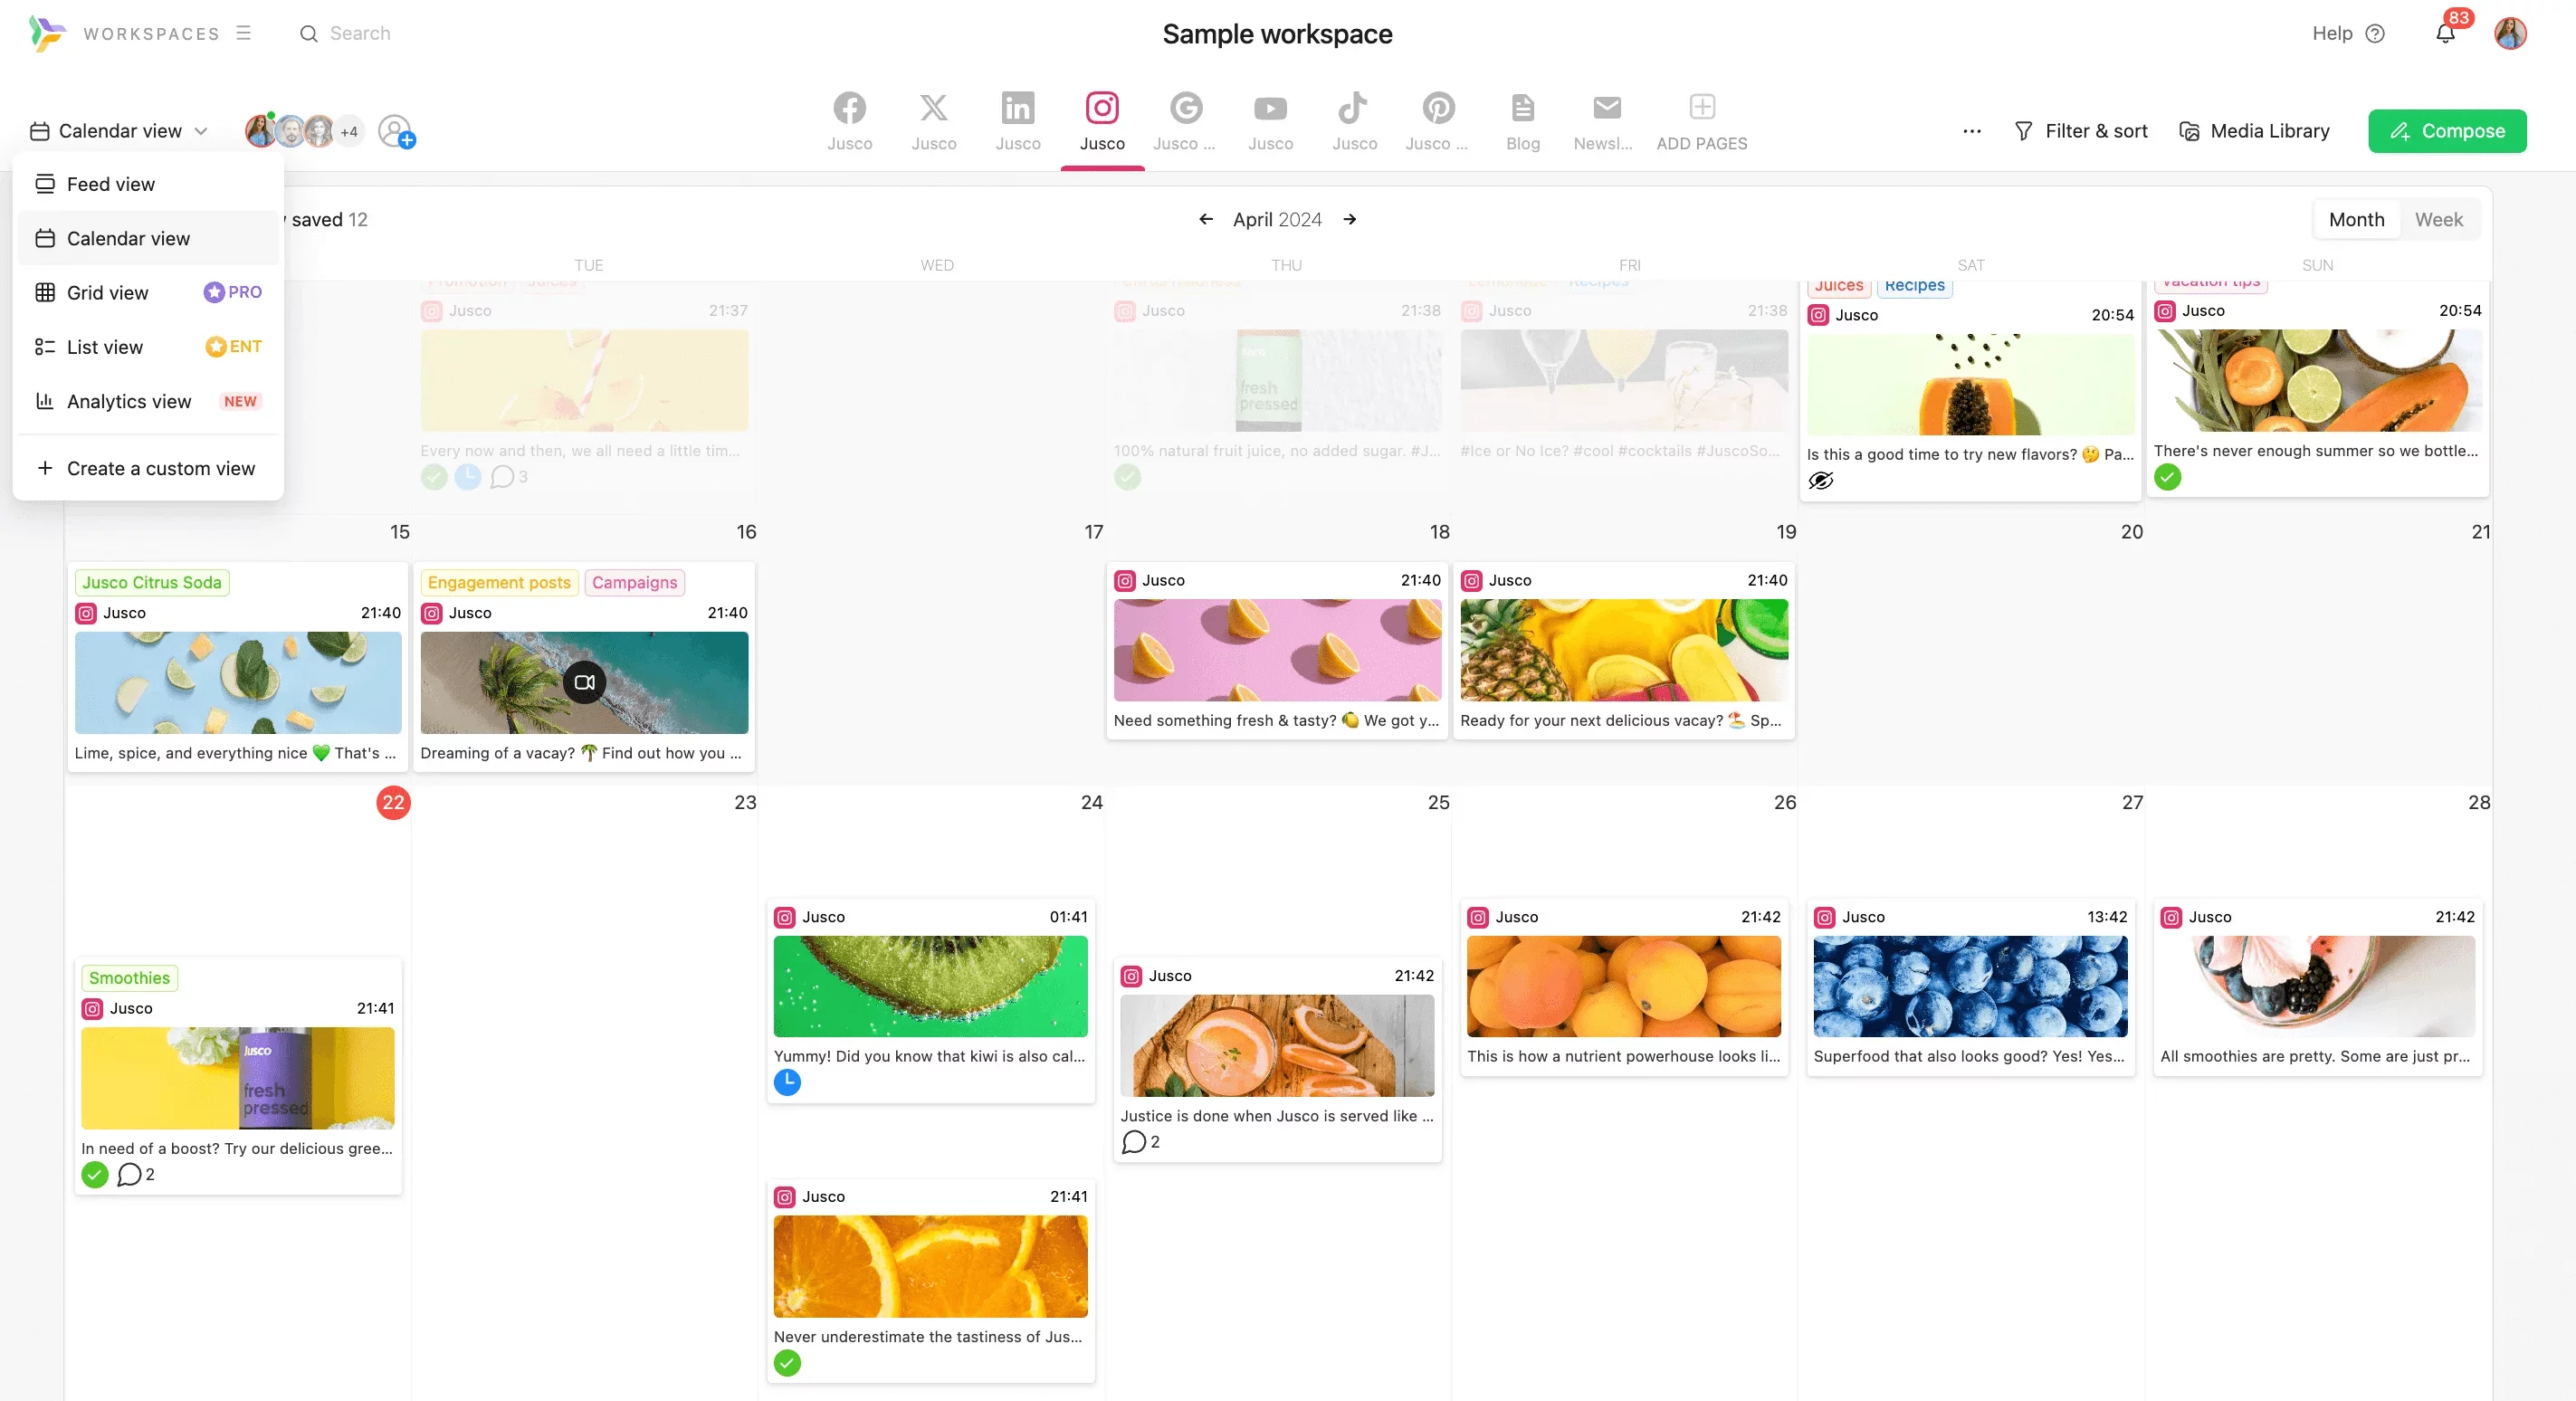Click the Instagram Jusco tab
The height and width of the screenshot is (1401, 2576).
pyautogui.click(x=1102, y=120)
